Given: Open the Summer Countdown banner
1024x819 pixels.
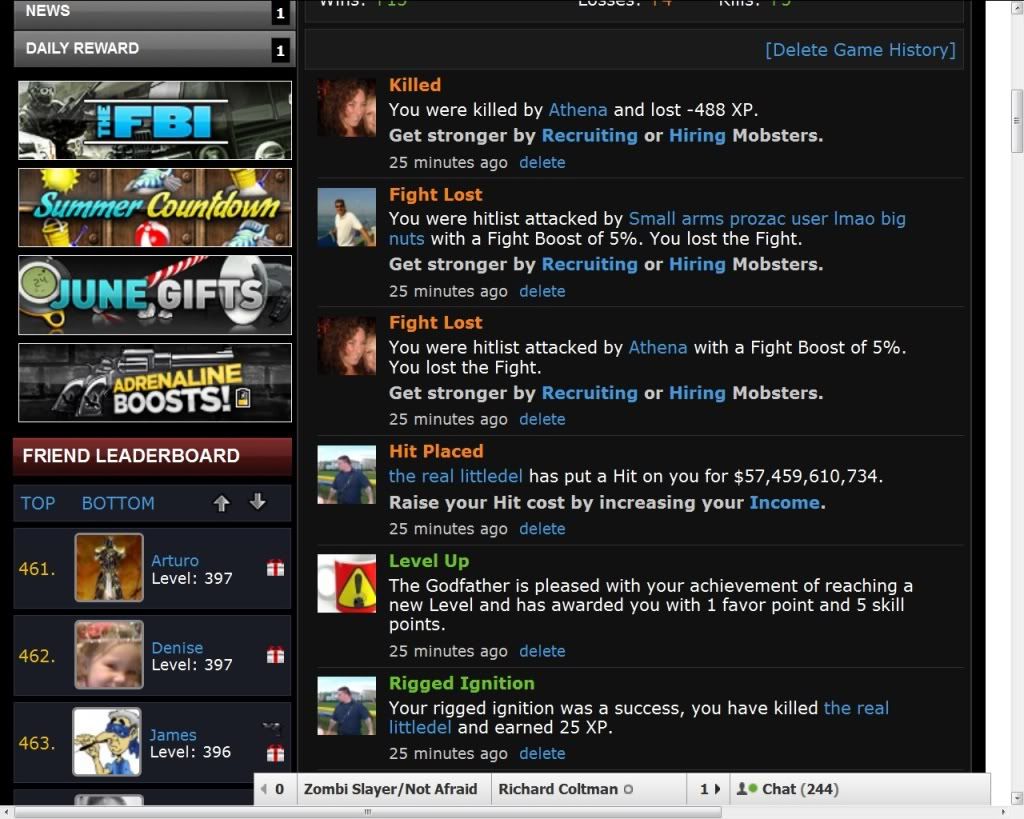Looking at the screenshot, I should 155,207.
